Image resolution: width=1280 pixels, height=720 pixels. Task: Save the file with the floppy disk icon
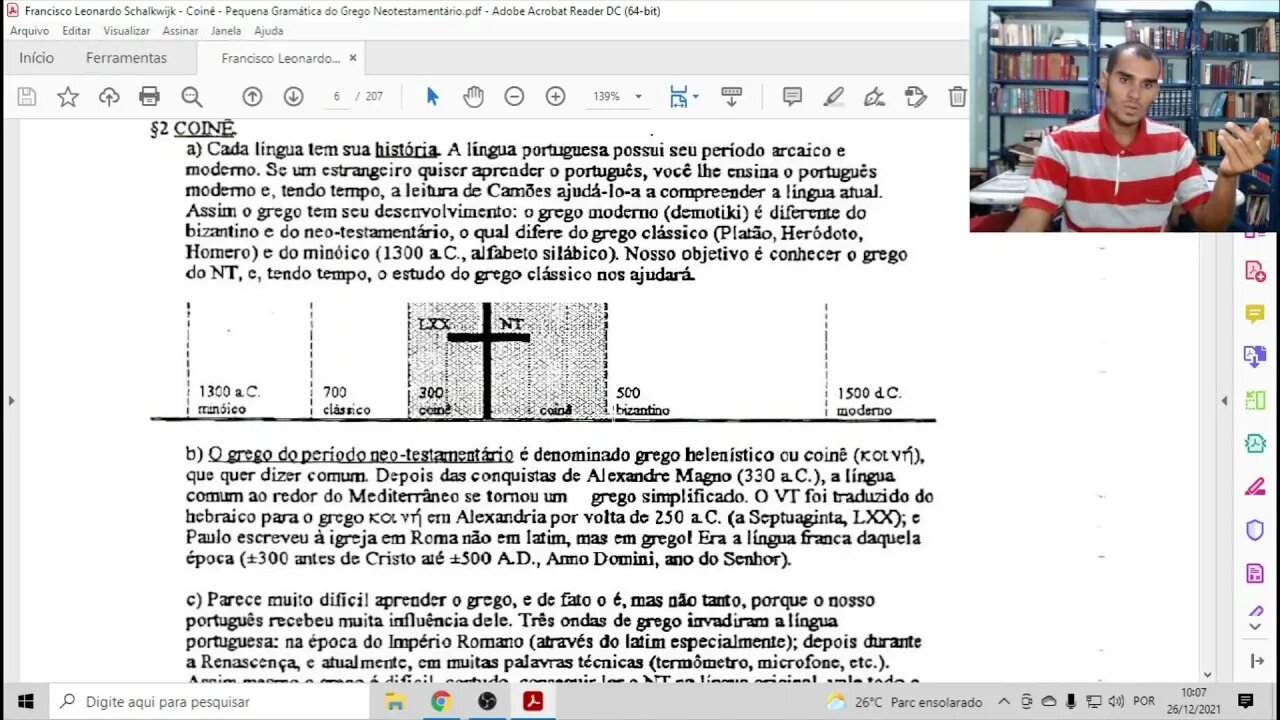27,97
